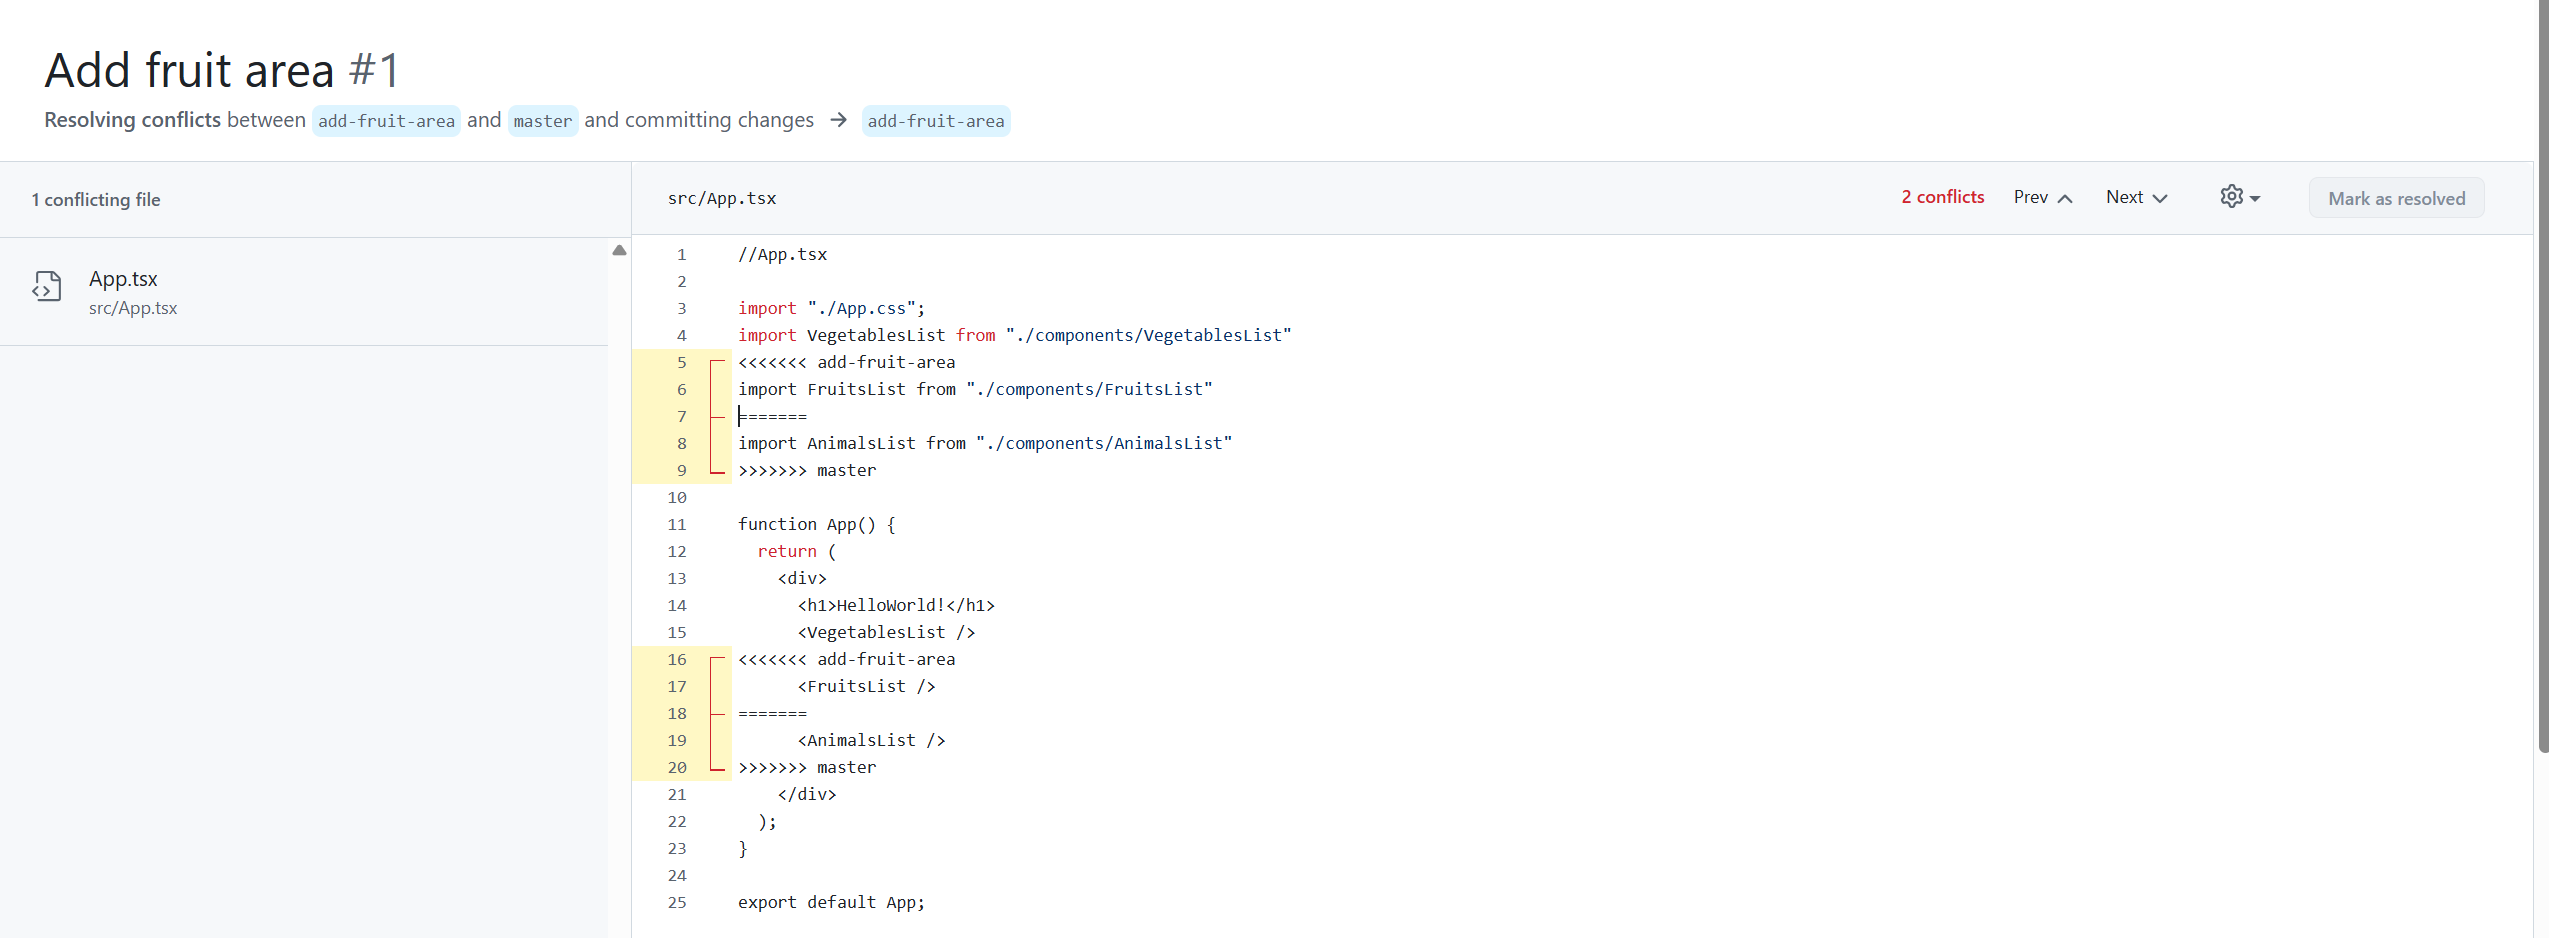The height and width of the screenshot is (938, 2549).
Task: Place cursor on 'import AnimalsList' line
Action: pos(985,443)
